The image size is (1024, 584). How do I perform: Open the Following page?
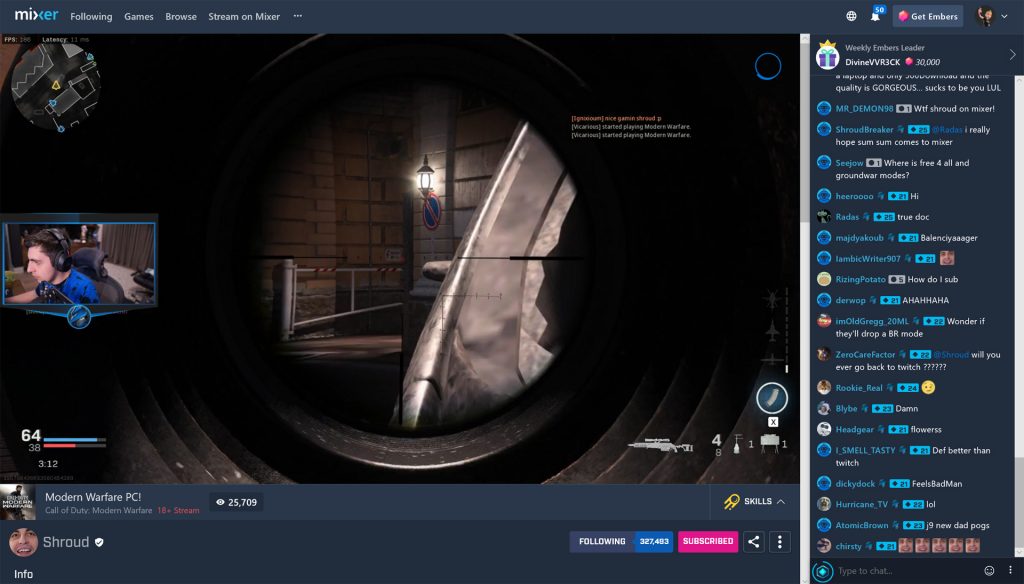click(91, 16)
